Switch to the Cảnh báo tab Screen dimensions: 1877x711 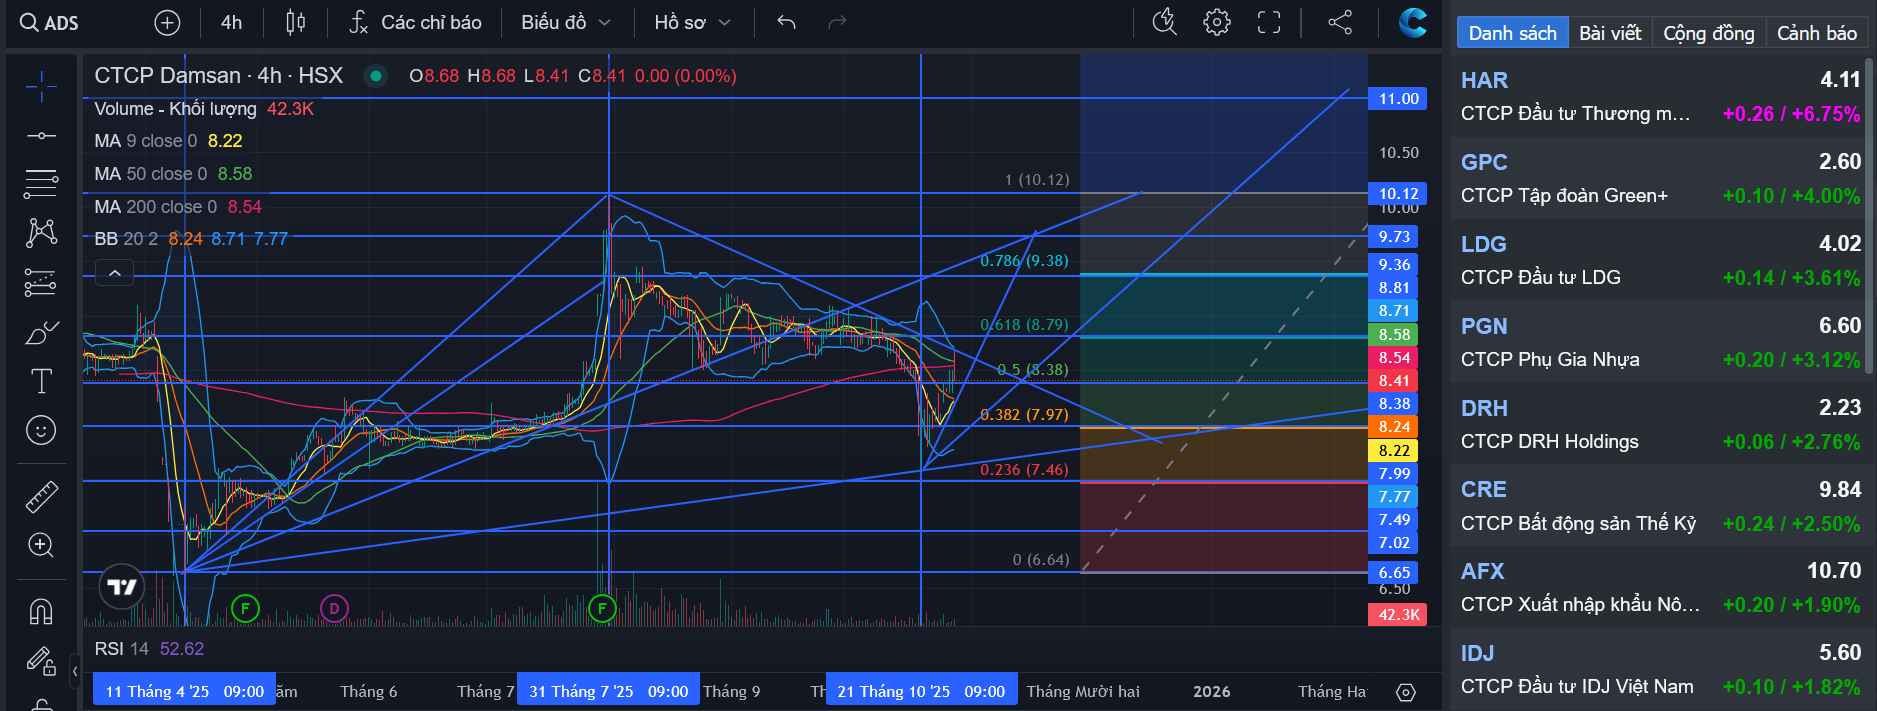[1817, 33]
